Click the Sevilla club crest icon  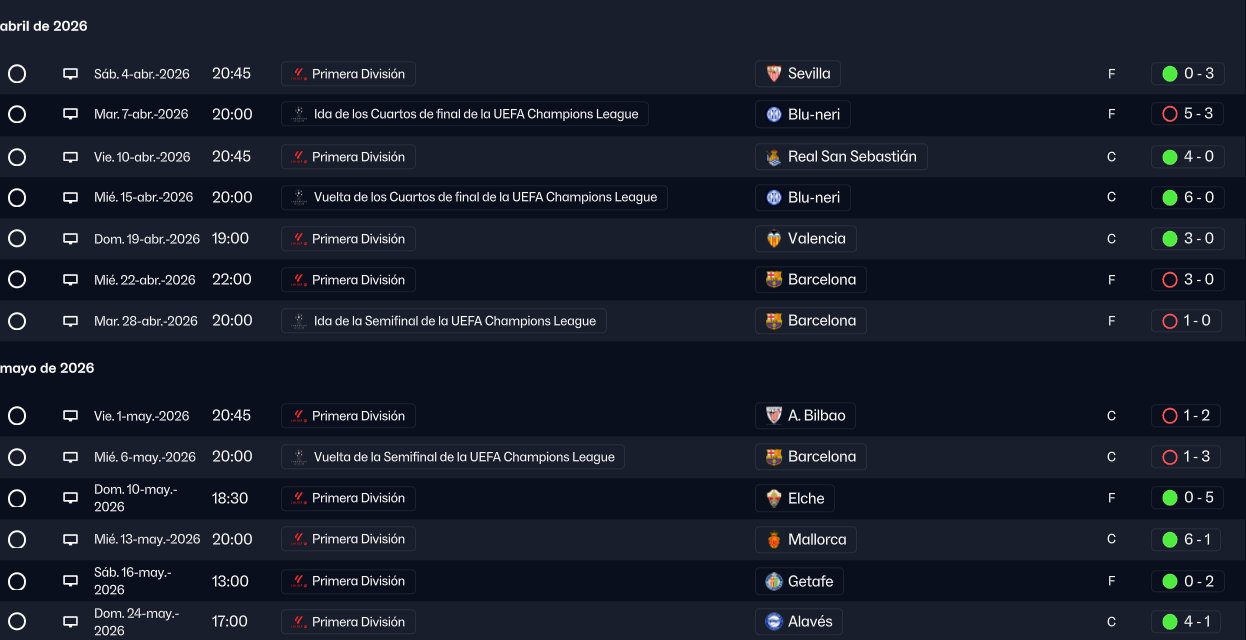[773, 74]
